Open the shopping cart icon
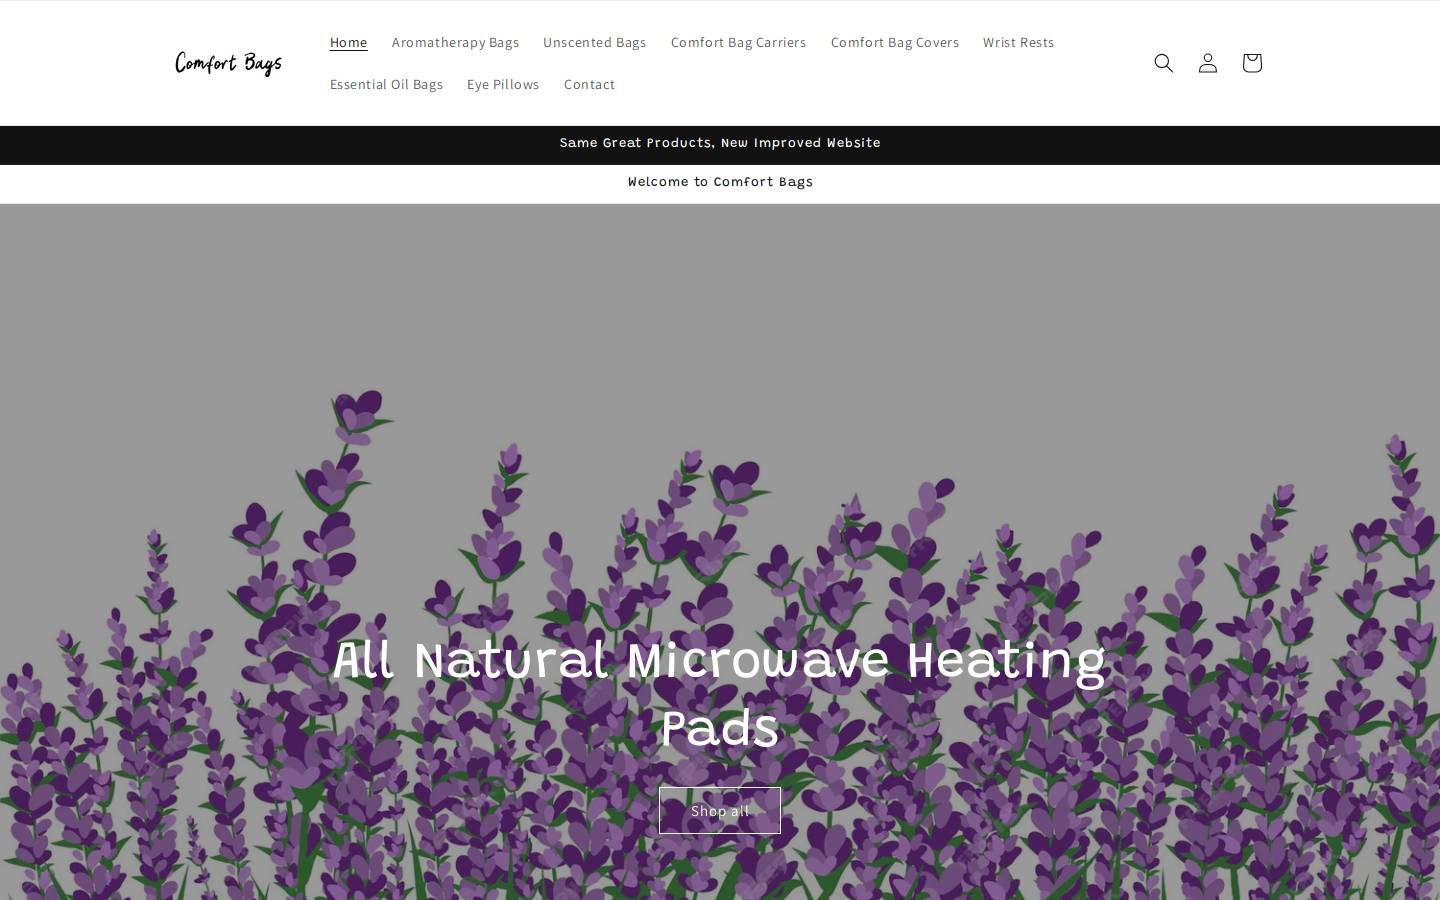Image resolution: width=1440 pixels, height=900 pixels. click(1251, 63)
